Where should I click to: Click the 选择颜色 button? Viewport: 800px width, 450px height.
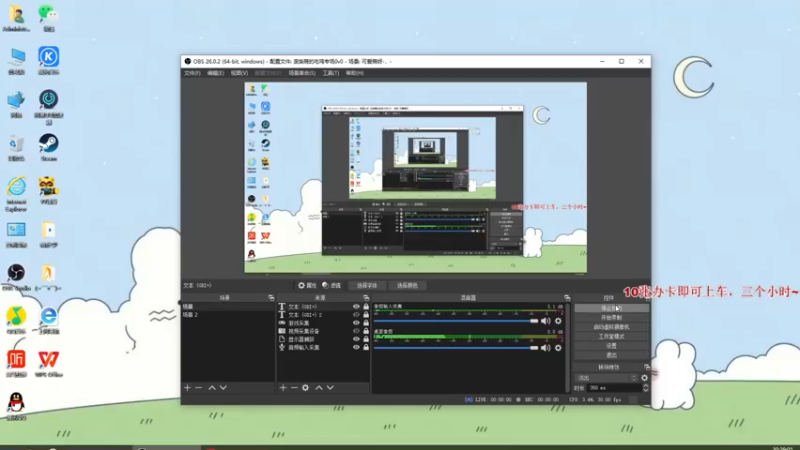point(407,285)
